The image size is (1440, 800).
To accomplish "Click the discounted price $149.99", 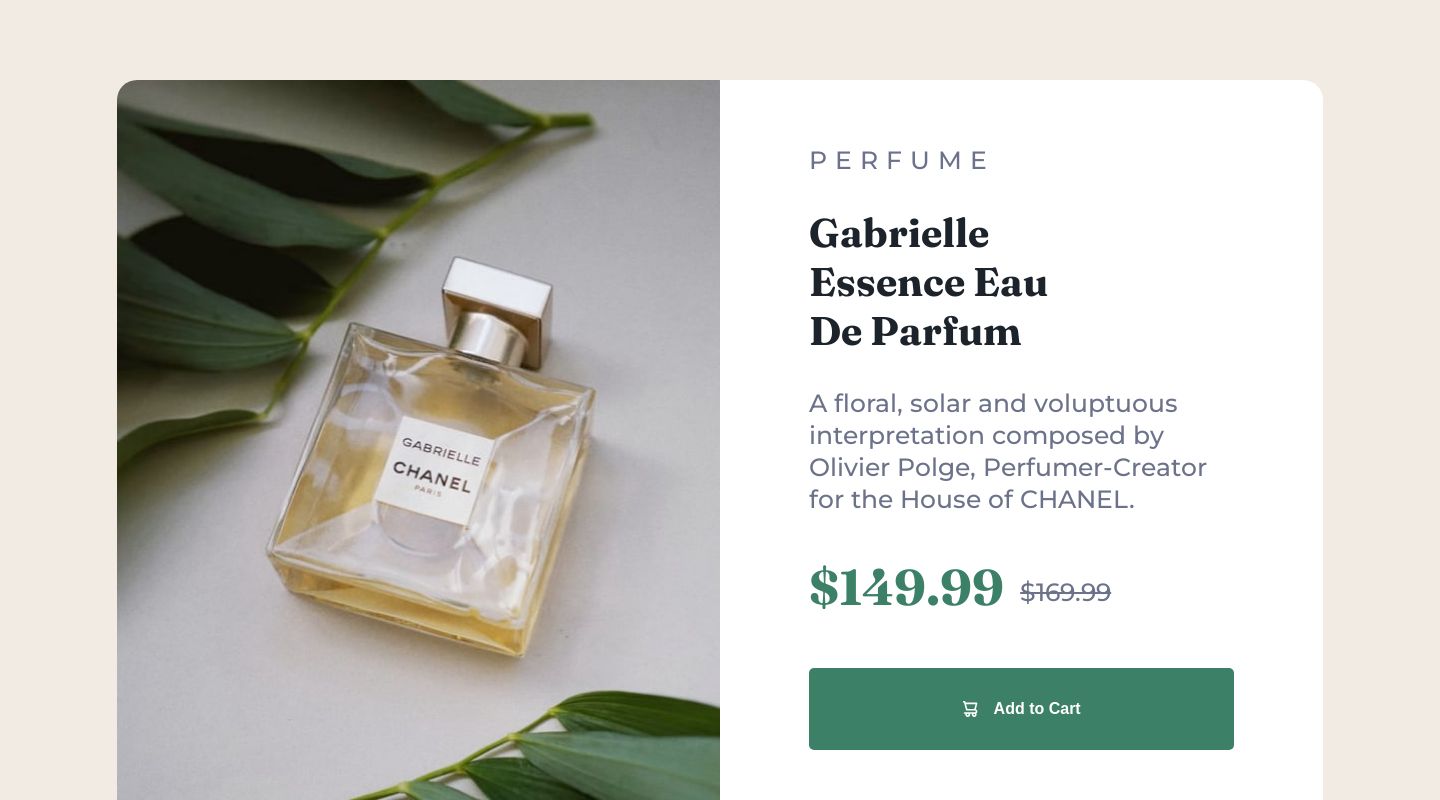I will [906, 587].
